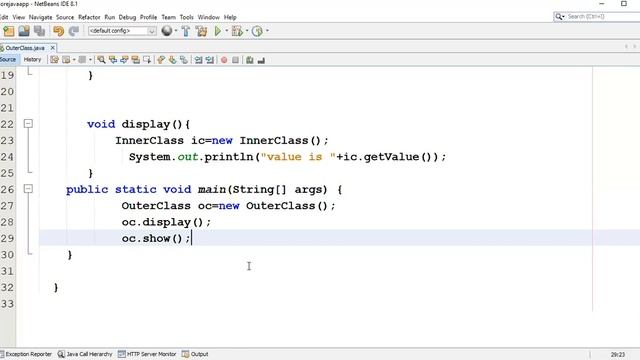Click the first dropdown arrow after Last Edit icon
640x360 pixels.
coord(74,60)
